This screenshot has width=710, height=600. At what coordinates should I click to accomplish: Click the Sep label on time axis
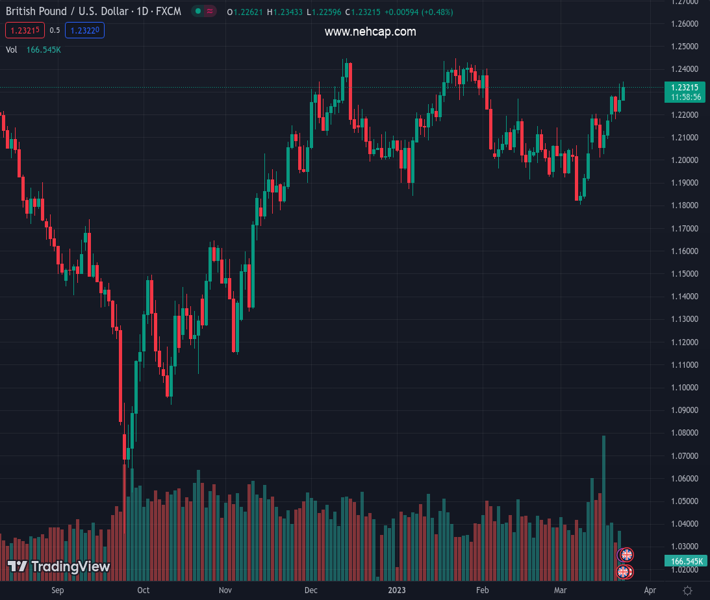point(58,590)
